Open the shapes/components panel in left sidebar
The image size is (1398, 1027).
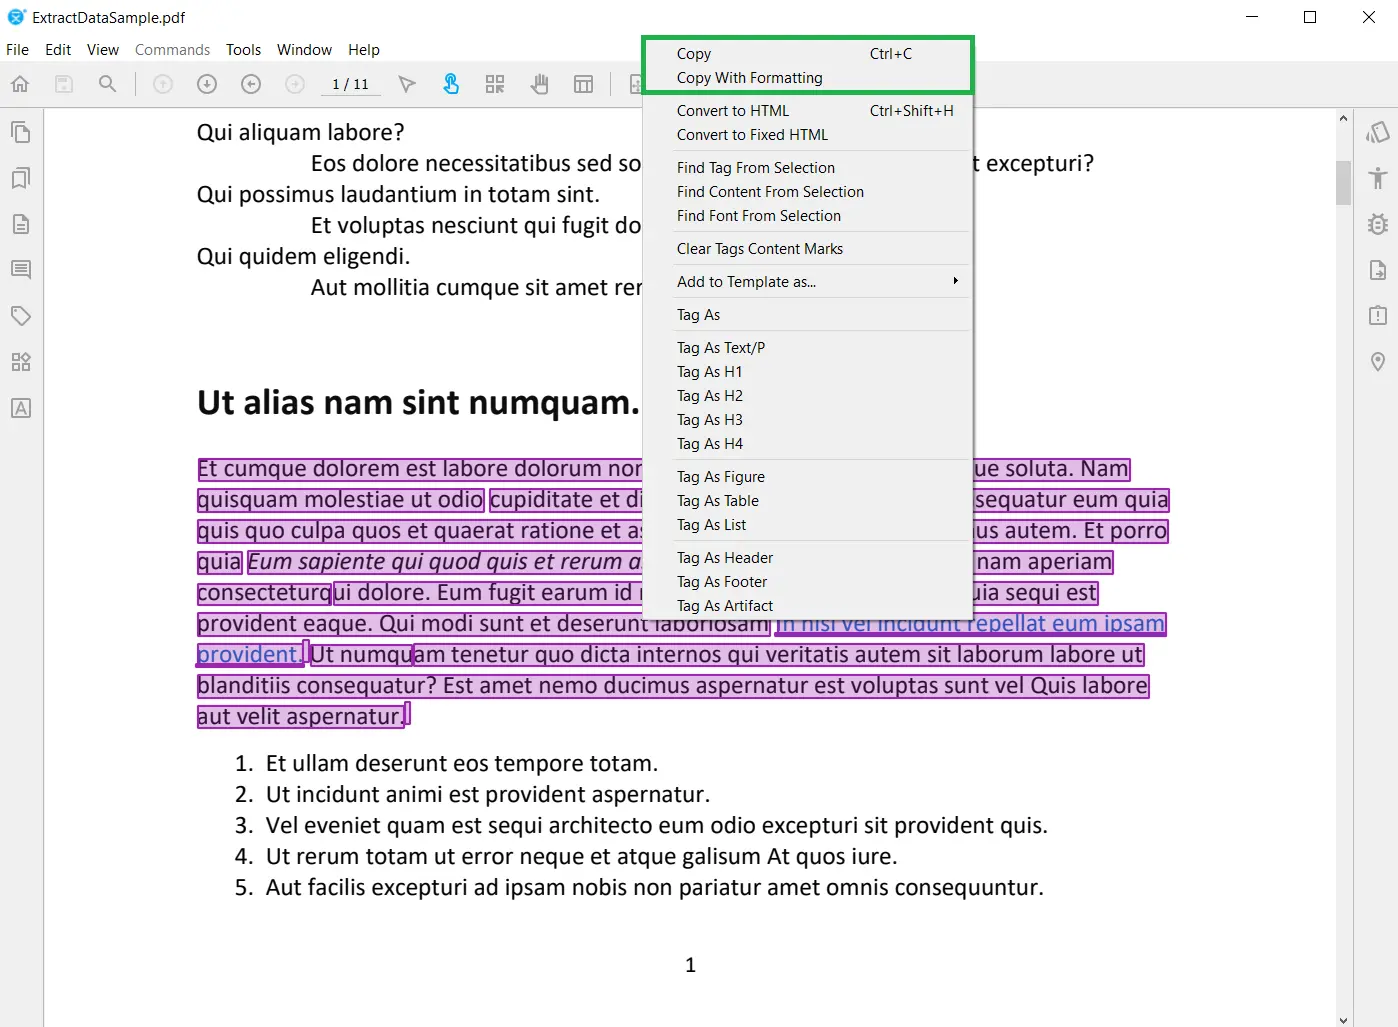click(x=21, y=362)
